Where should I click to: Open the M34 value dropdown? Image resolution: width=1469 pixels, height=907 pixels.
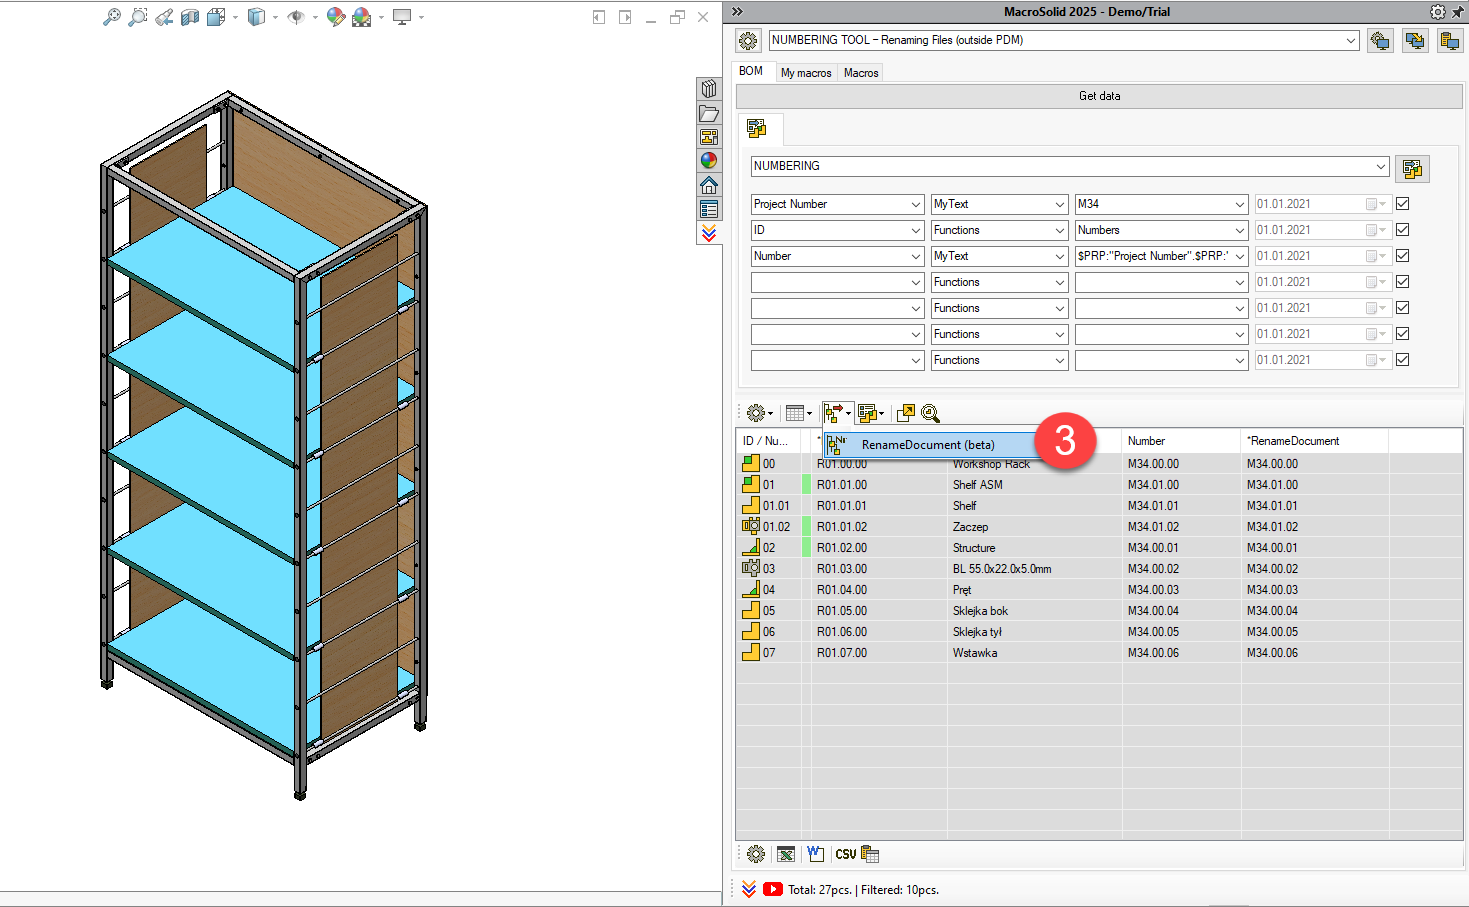click(x=1240, y=204)
